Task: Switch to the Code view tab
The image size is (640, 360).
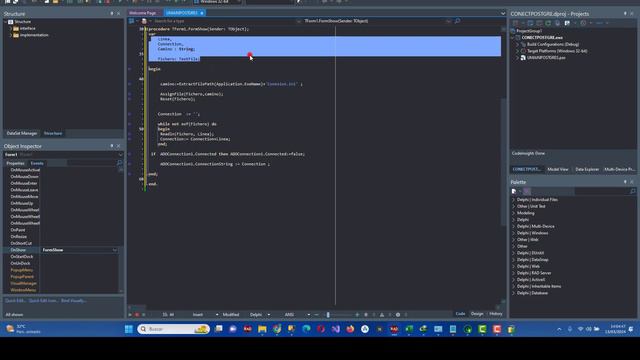Action: 460,314
